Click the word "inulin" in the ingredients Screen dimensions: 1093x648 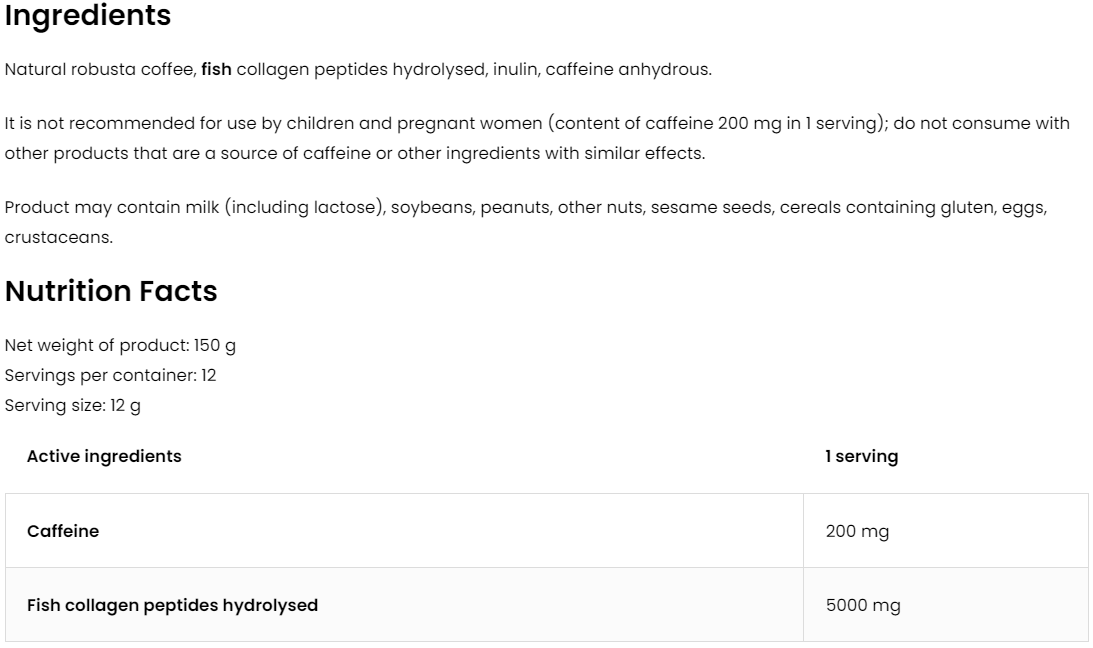click(x=514, y=70)
